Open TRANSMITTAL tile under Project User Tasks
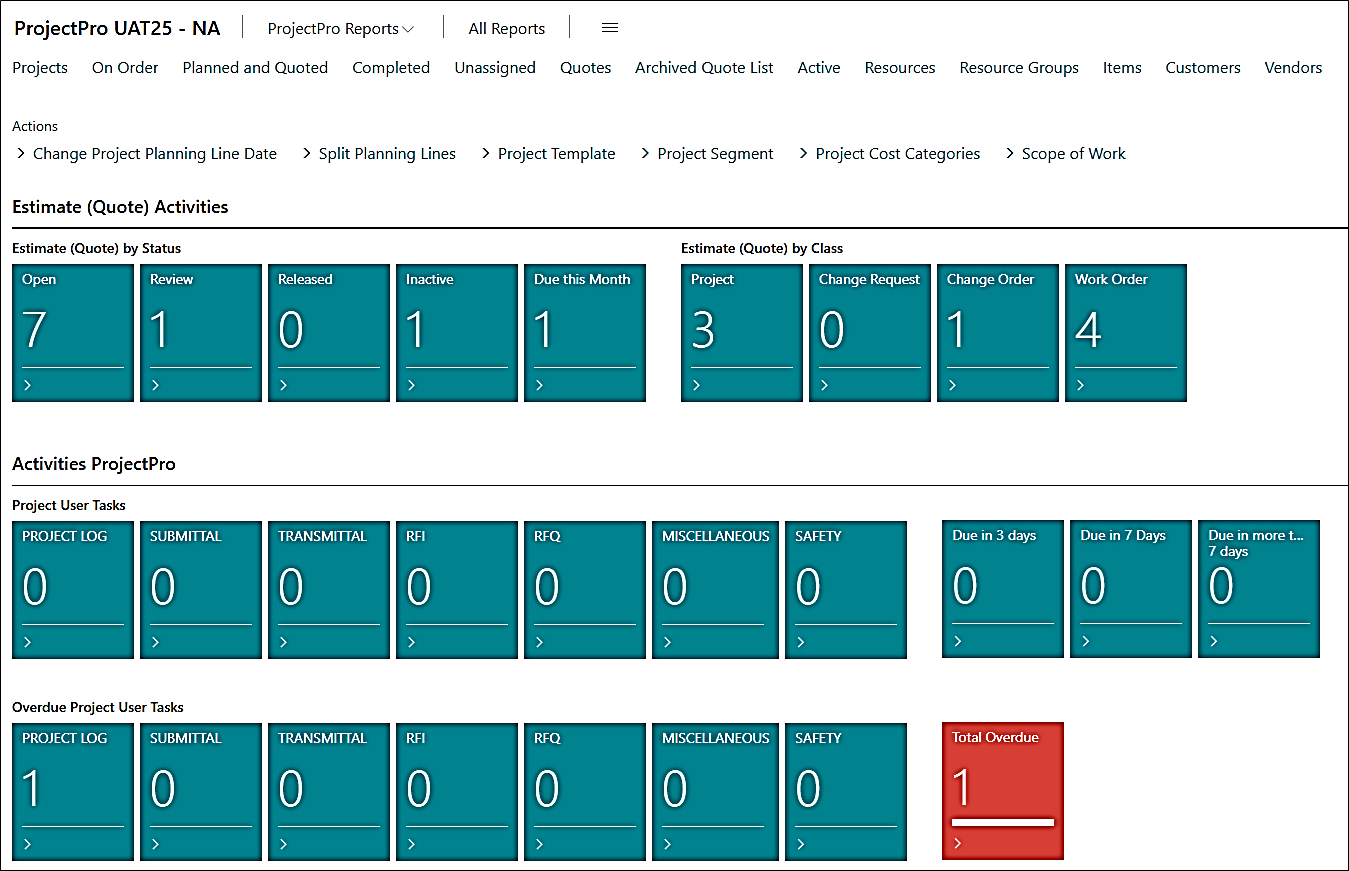This screenshot has width=1349, height=871. pyautogui.click(x=329, y=590)
